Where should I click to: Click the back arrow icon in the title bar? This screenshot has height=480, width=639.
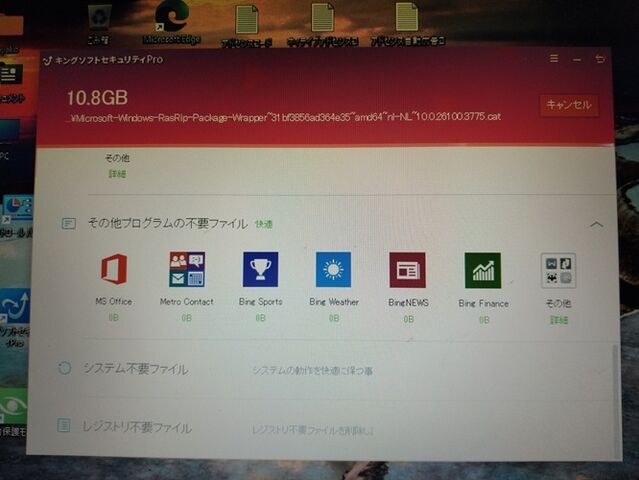[x=599, y=59]
